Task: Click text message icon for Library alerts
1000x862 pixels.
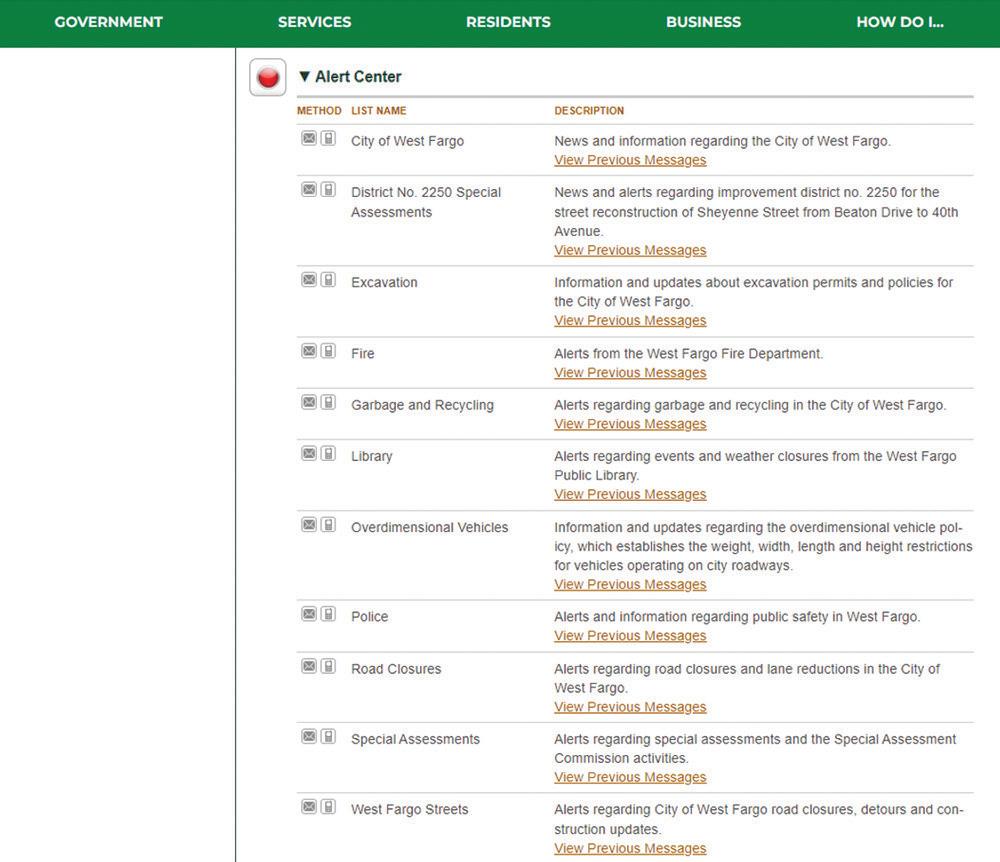Action: pyautogui.click(x=328, y=453)
